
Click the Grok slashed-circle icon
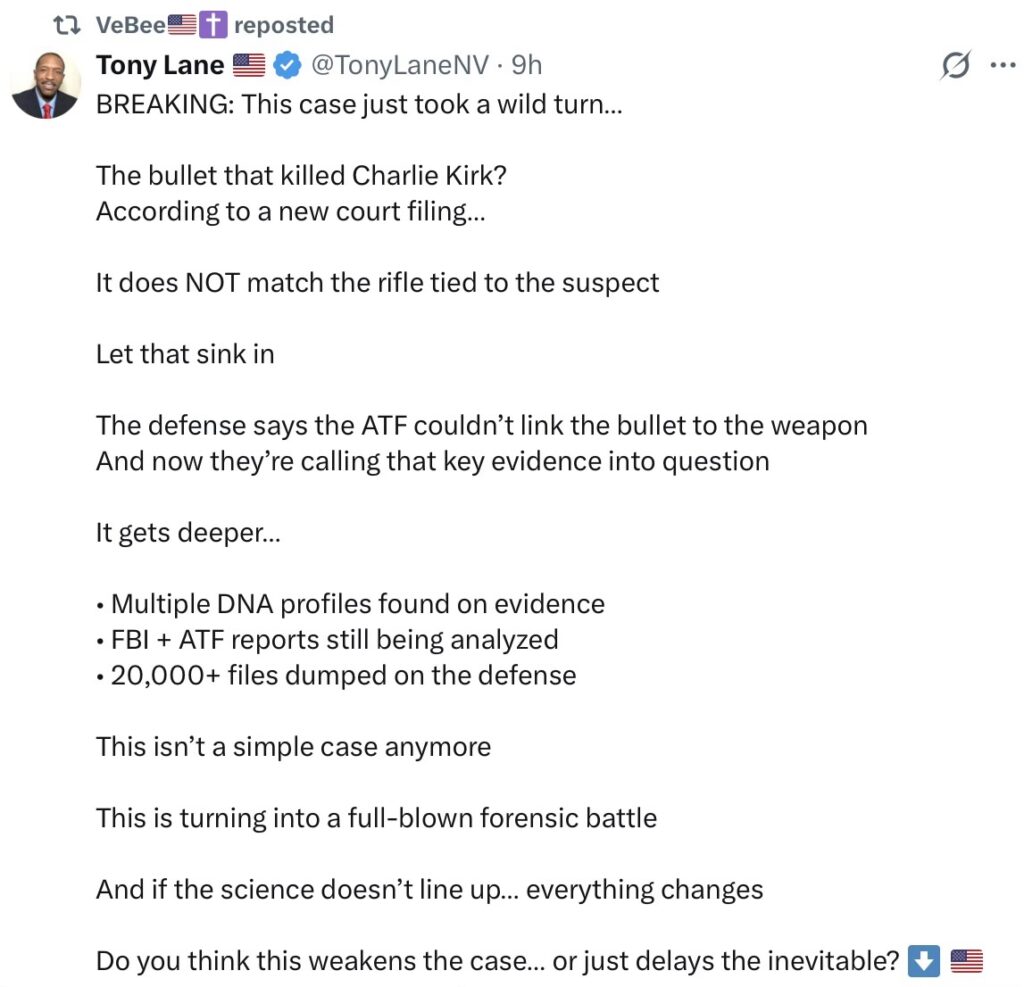(x=955, y=66)
